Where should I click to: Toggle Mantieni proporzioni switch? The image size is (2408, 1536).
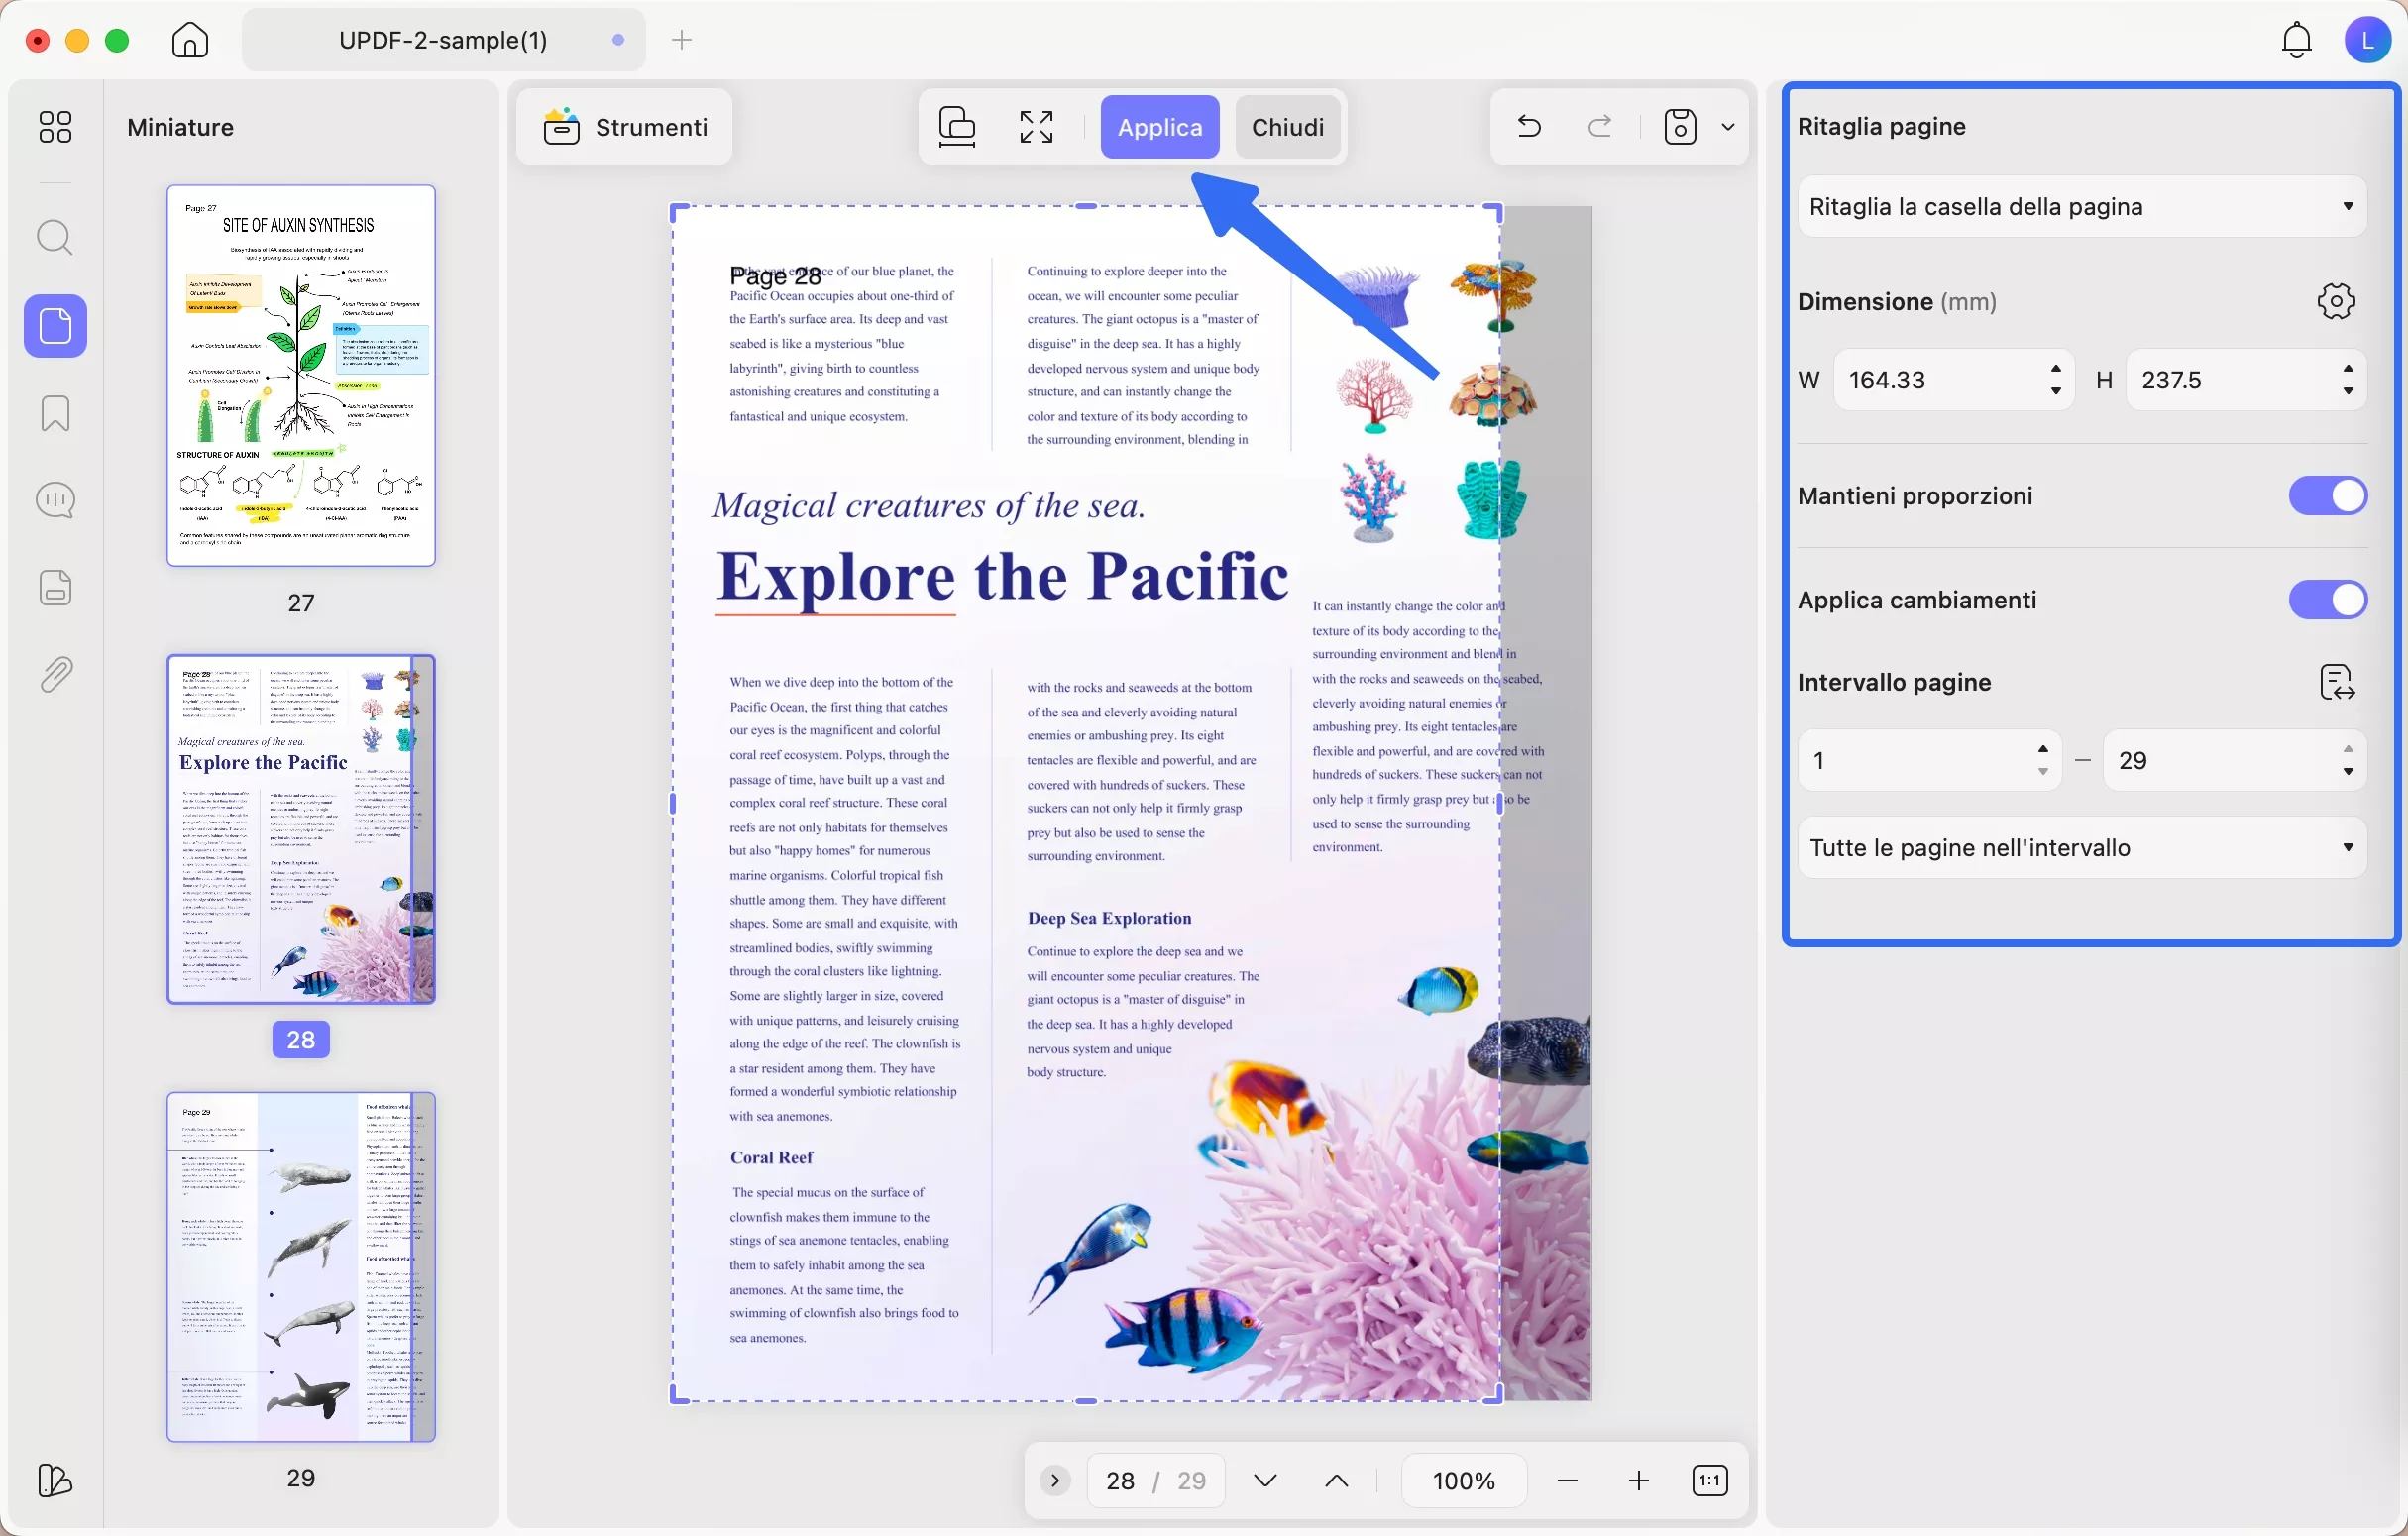(2327, 496)
